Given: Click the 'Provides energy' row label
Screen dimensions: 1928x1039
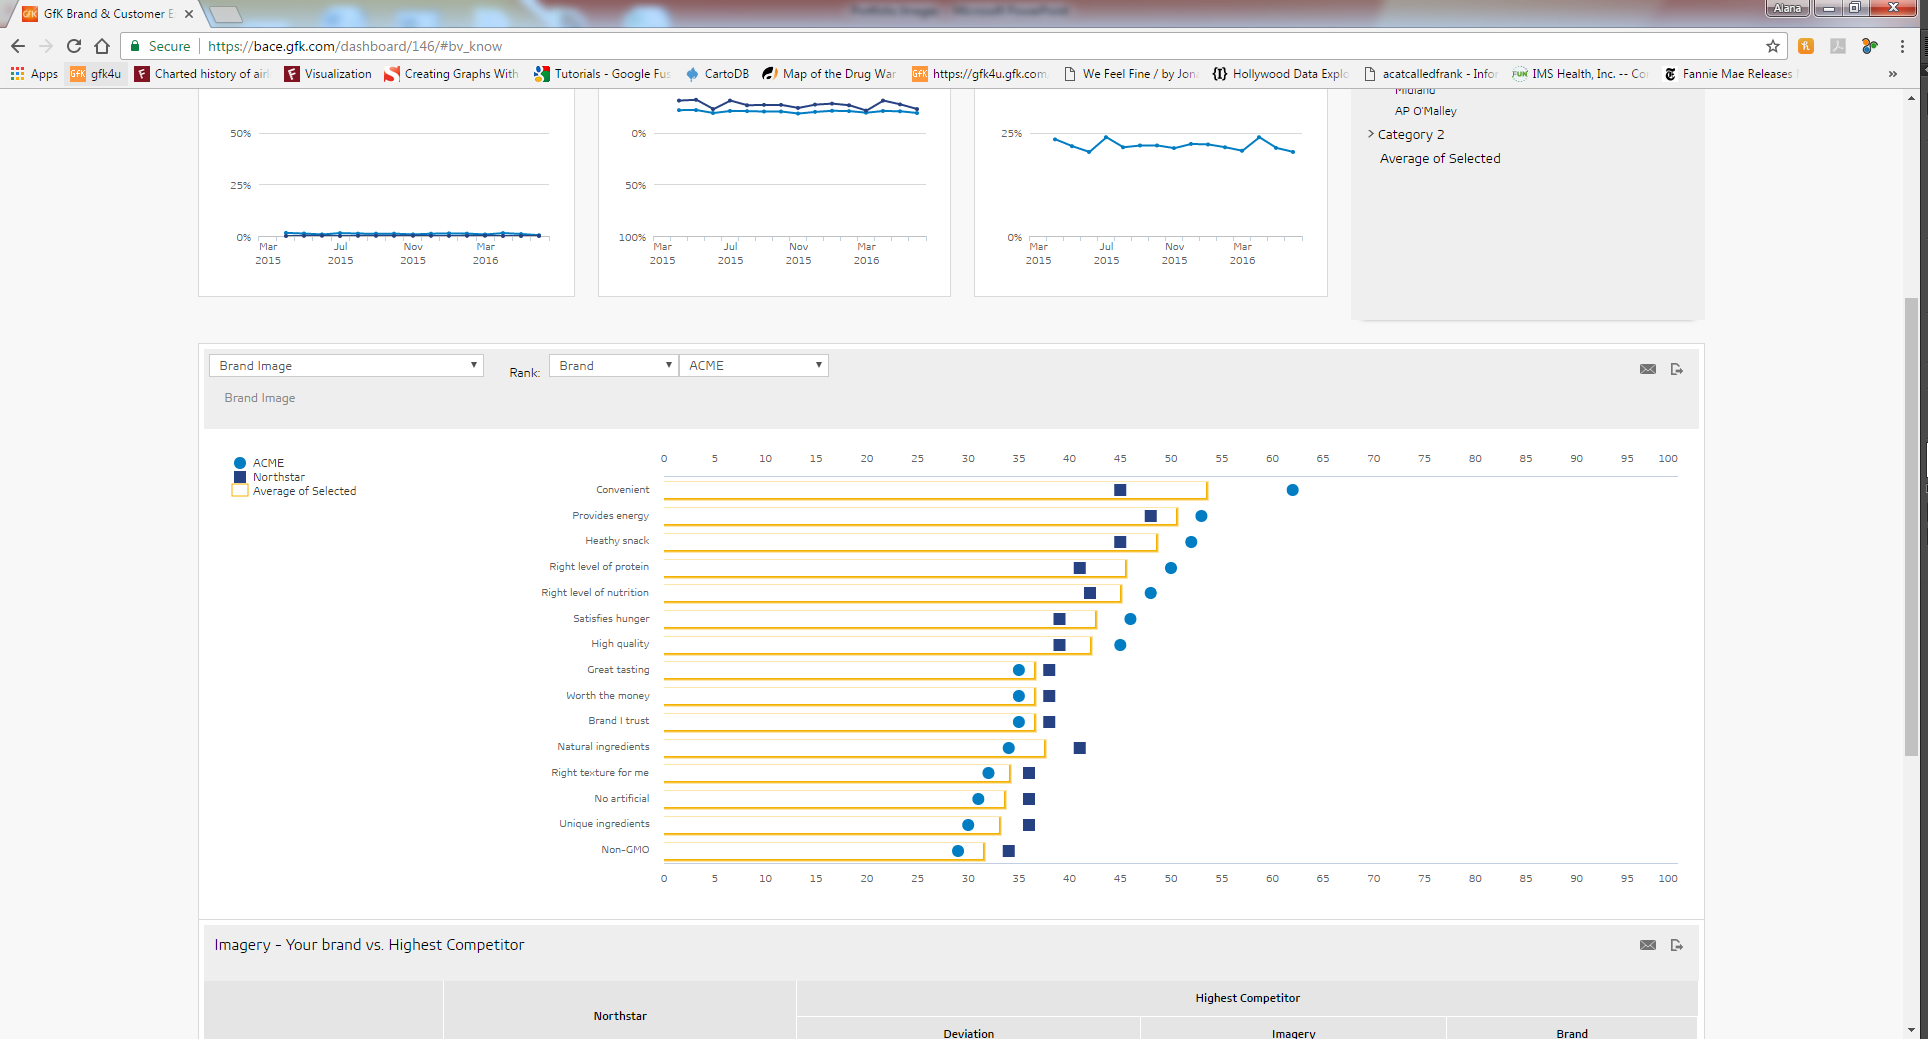Looking at the screenshot, I should coord(610,516).
